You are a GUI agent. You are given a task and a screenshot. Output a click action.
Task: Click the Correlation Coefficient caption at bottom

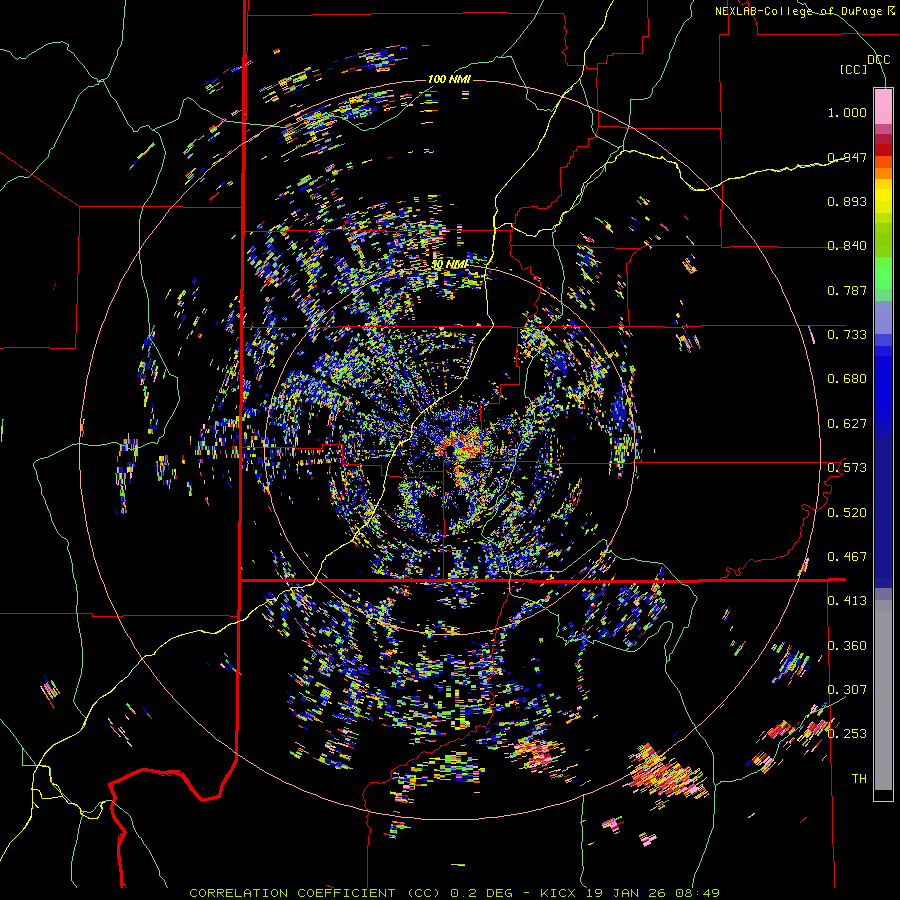point(454,893)
